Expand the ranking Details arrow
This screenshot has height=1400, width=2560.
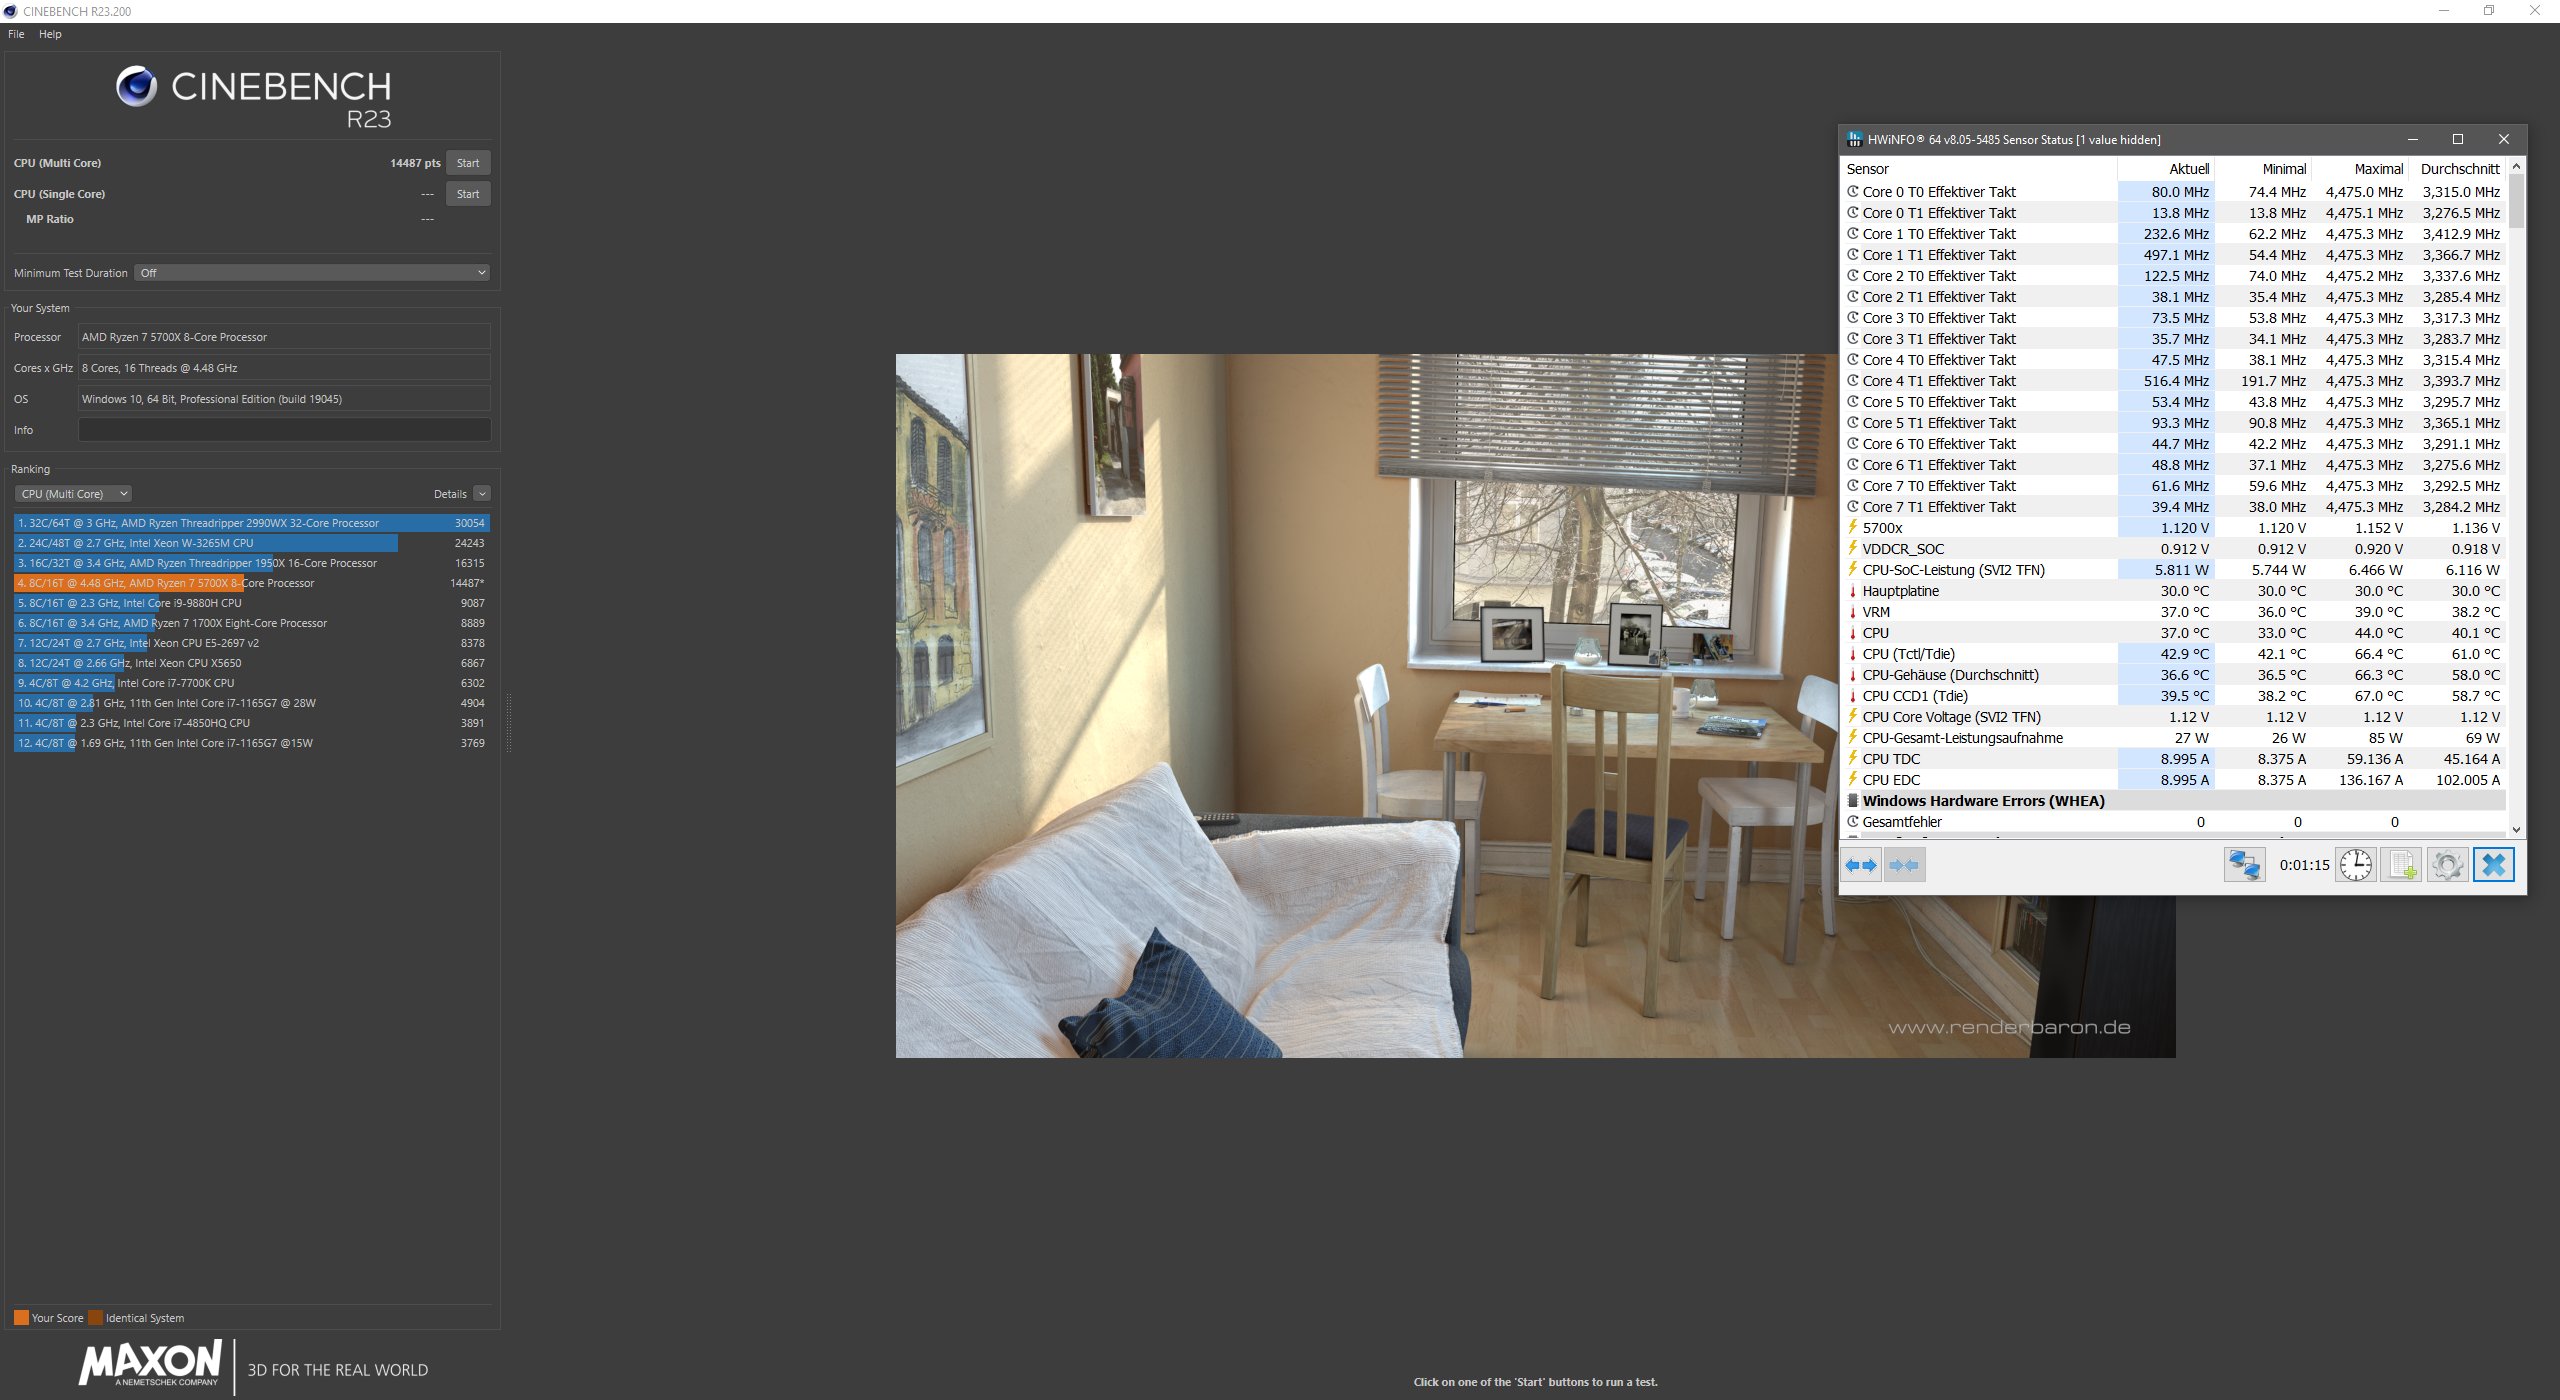click(x=482, y=494)
